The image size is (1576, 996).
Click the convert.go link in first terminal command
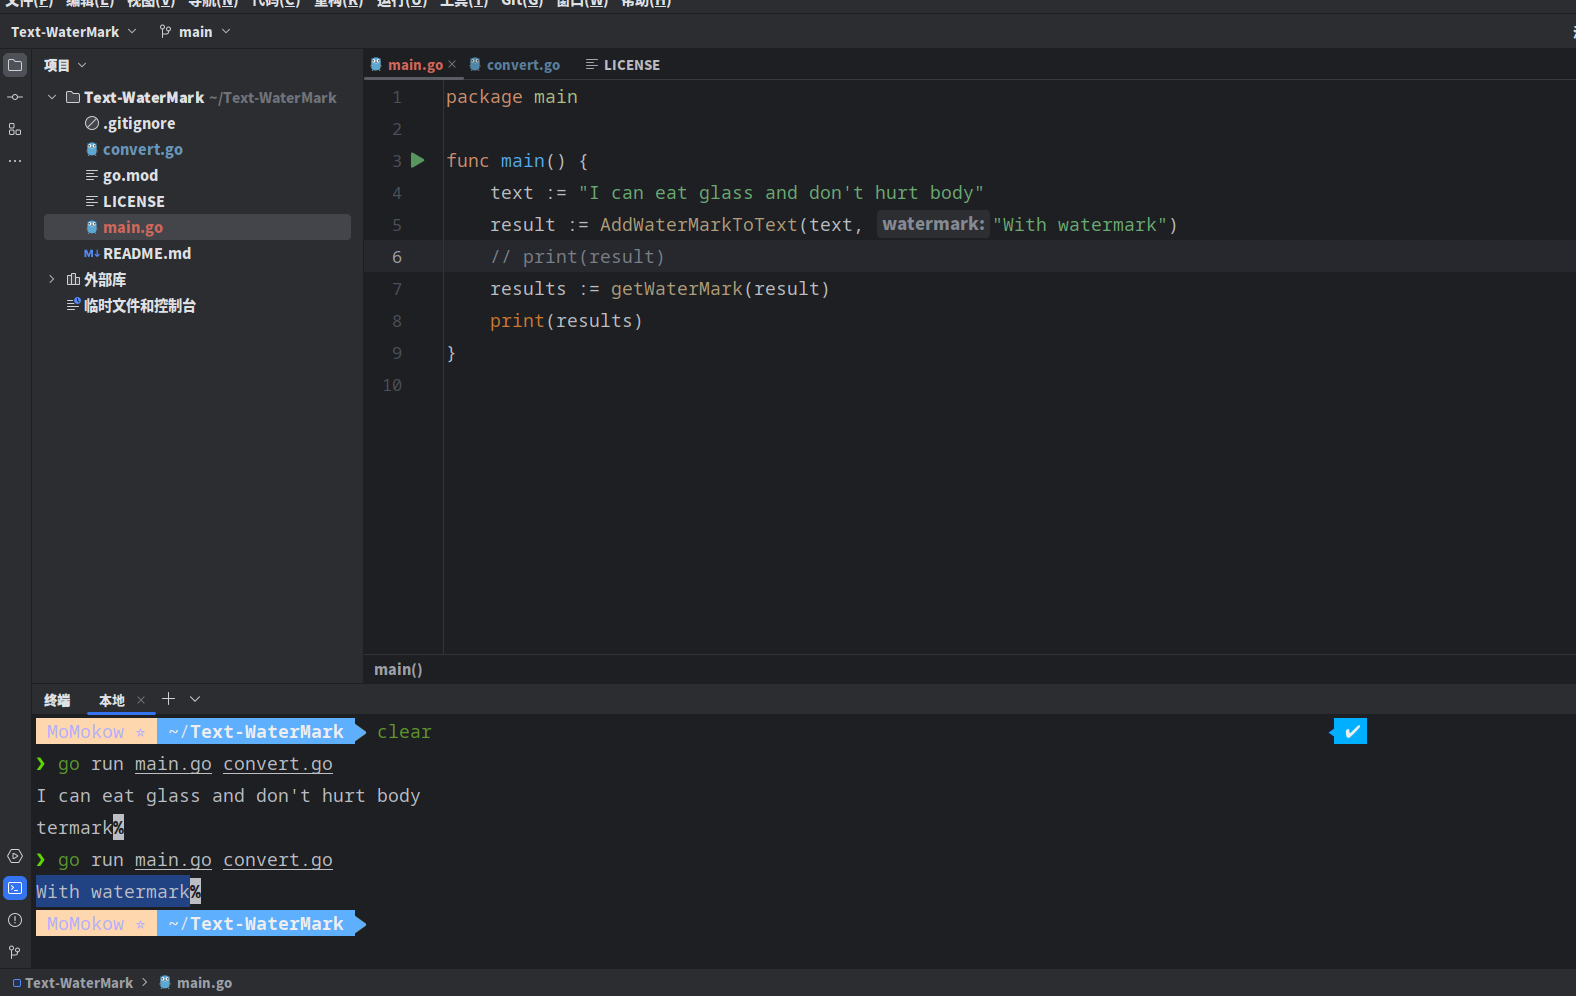tap(278, 764)
